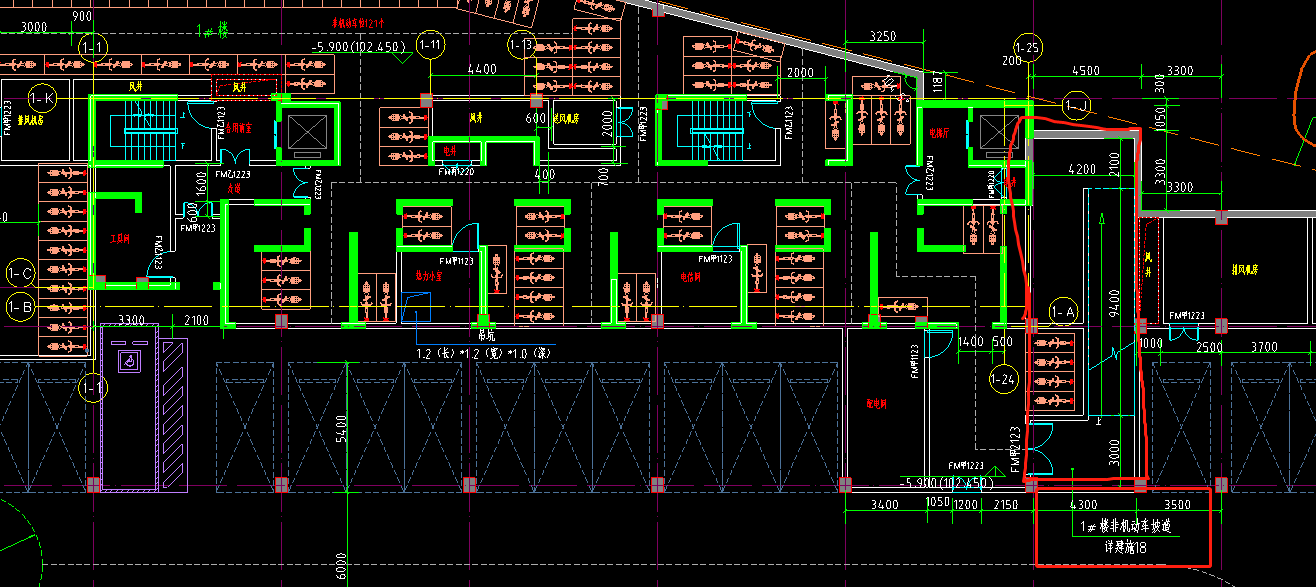Viewport: 1316px width, 587px height.
Task: Select grid axis bubble 1-J
Action: click(1077, 105)
